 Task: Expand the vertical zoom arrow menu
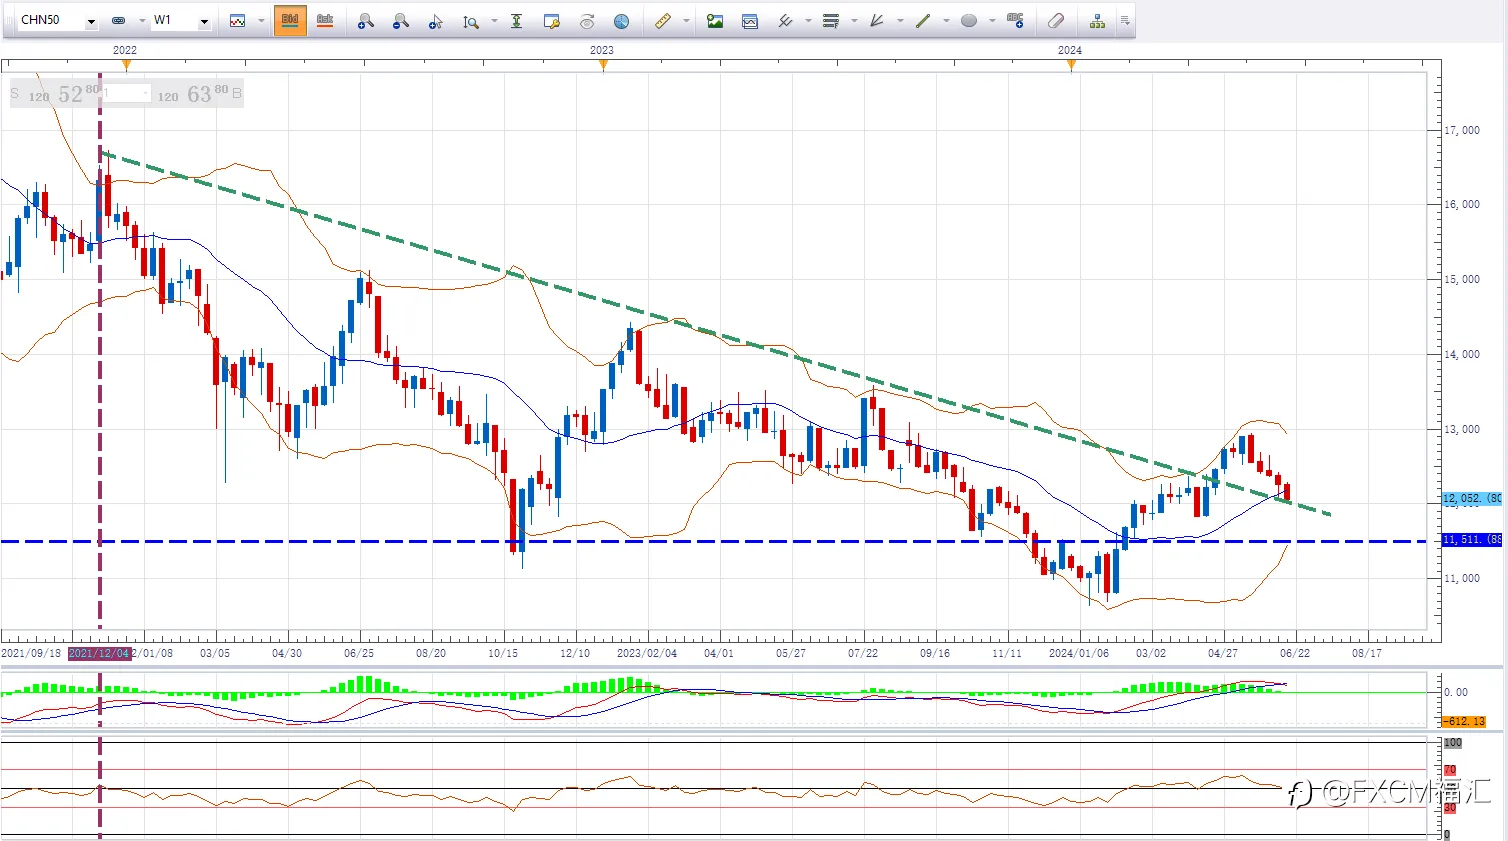[x=494, y=21]
